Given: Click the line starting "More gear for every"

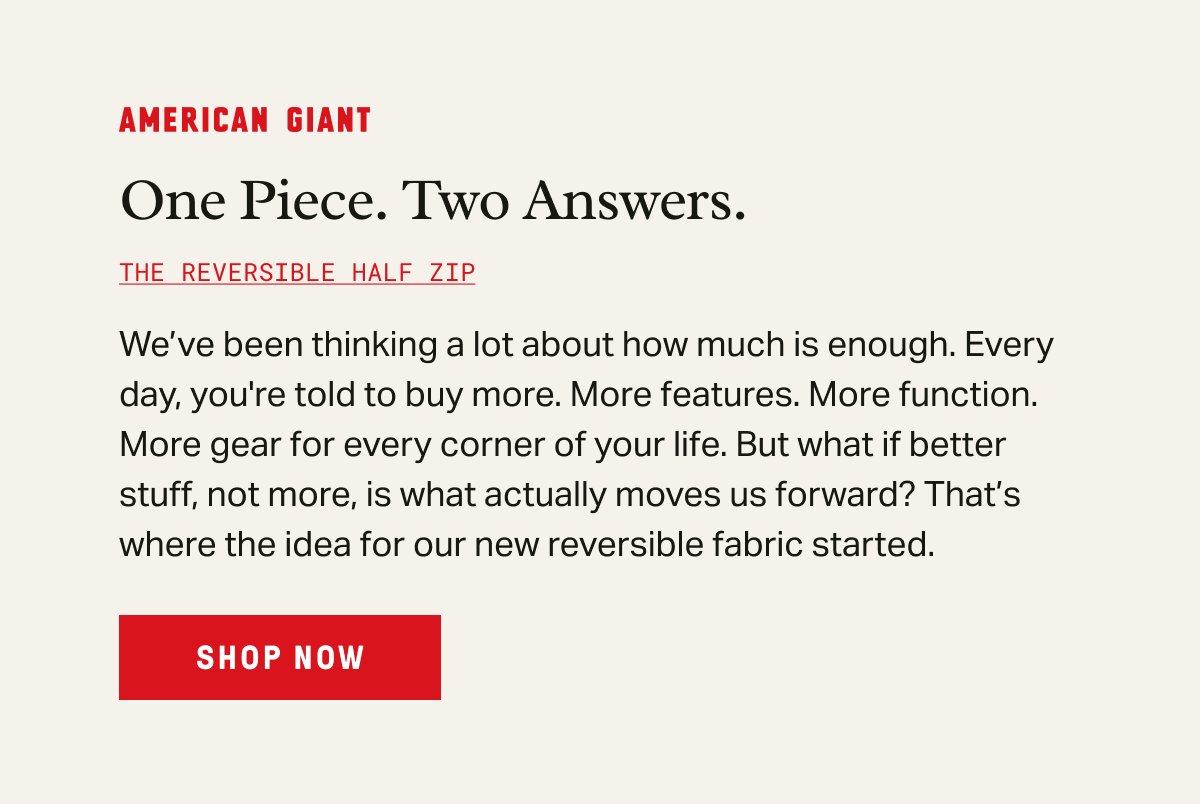Looking at the screenshot, I should 562,445.
